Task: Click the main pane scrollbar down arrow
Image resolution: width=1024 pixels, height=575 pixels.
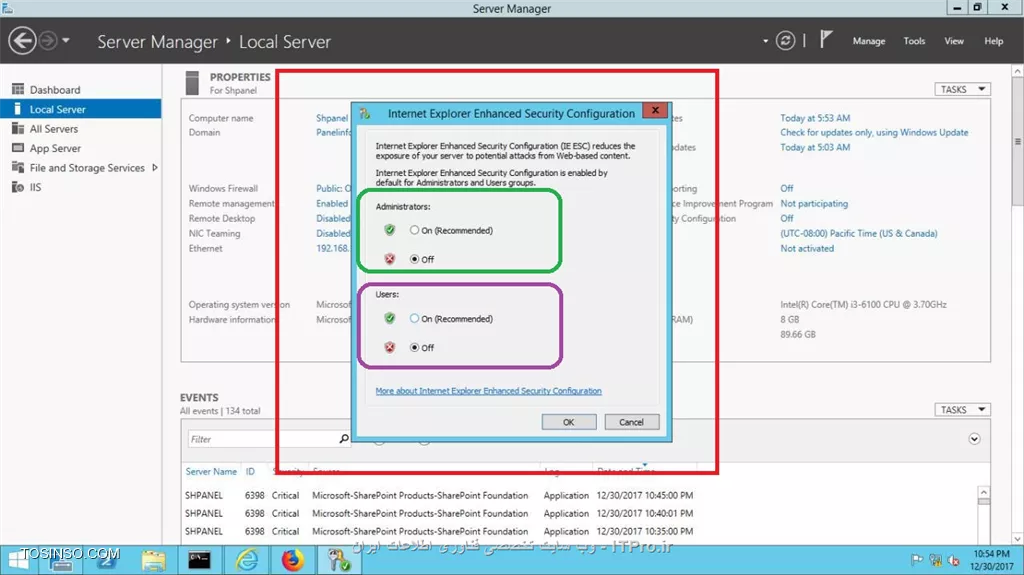Action: 1017,539
